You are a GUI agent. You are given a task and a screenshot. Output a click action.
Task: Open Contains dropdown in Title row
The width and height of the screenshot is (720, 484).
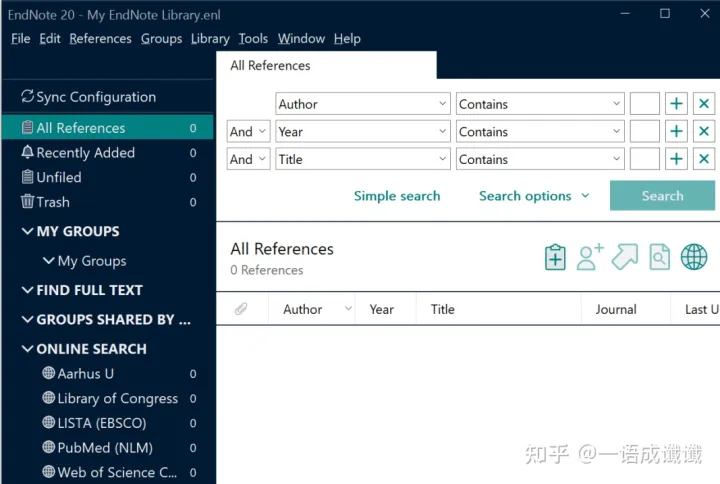[540, 159]
